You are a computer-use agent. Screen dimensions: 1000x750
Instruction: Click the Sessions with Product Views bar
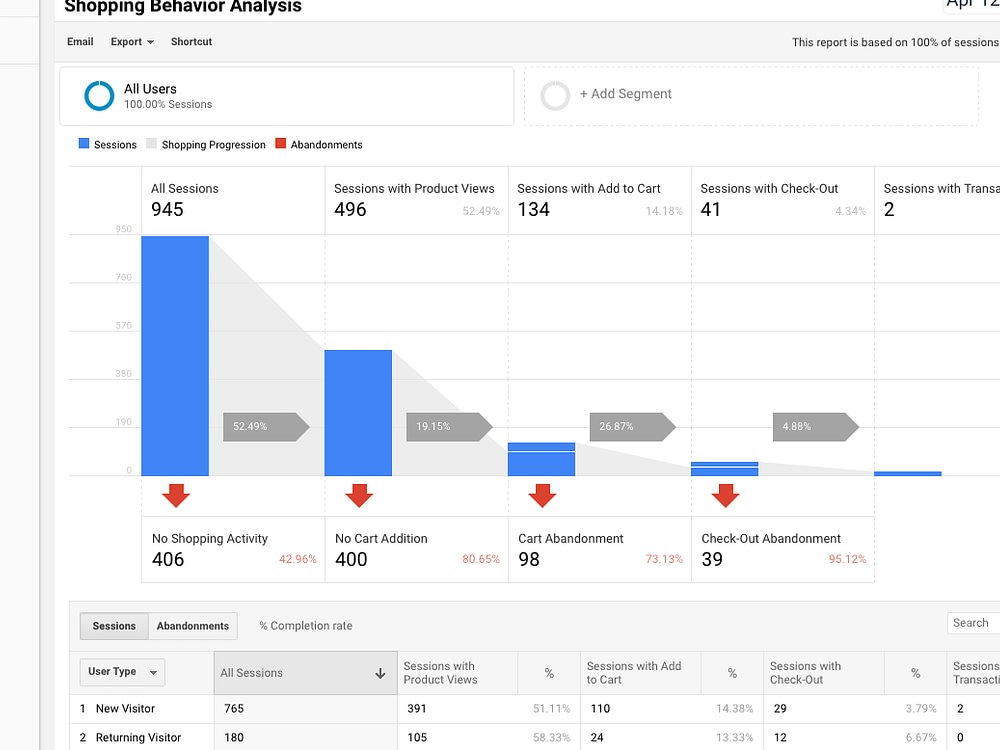click(x=358, y=413)
